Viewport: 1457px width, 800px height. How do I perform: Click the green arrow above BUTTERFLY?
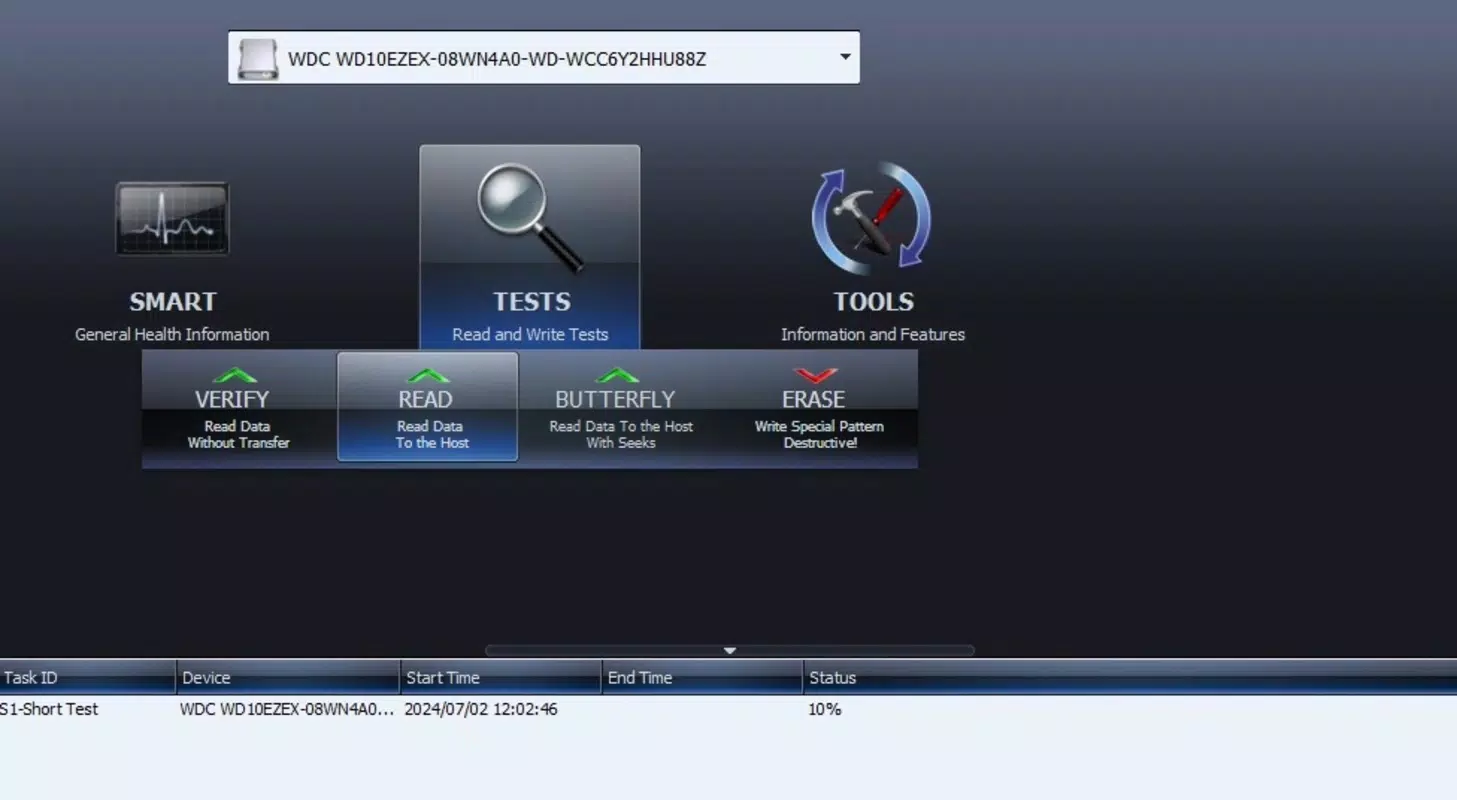click(x=617, y=376)
